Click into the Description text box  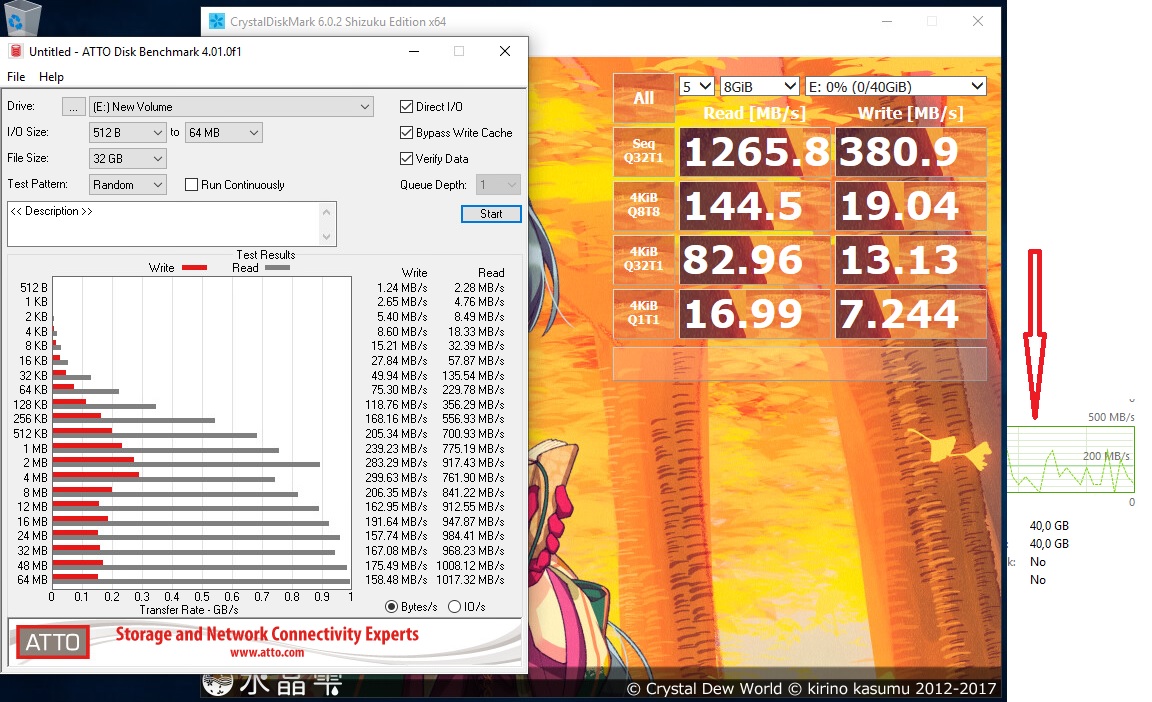coord(164,224)
